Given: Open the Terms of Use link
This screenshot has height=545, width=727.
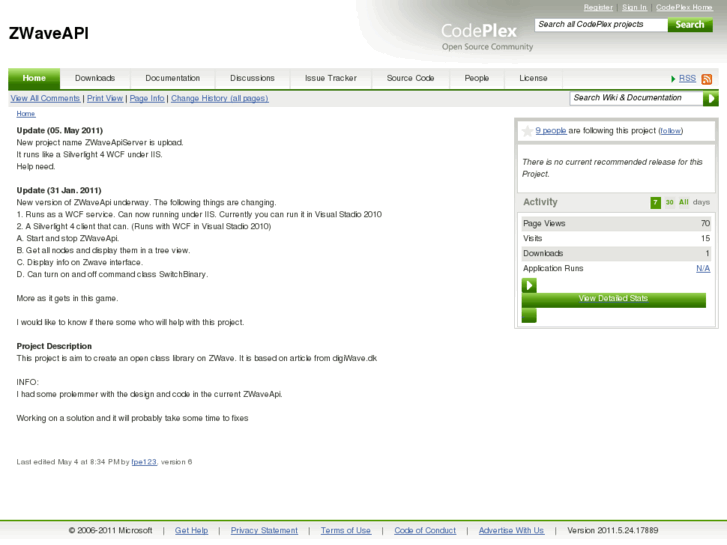Looking at the screenshot, I should point(345,531).
